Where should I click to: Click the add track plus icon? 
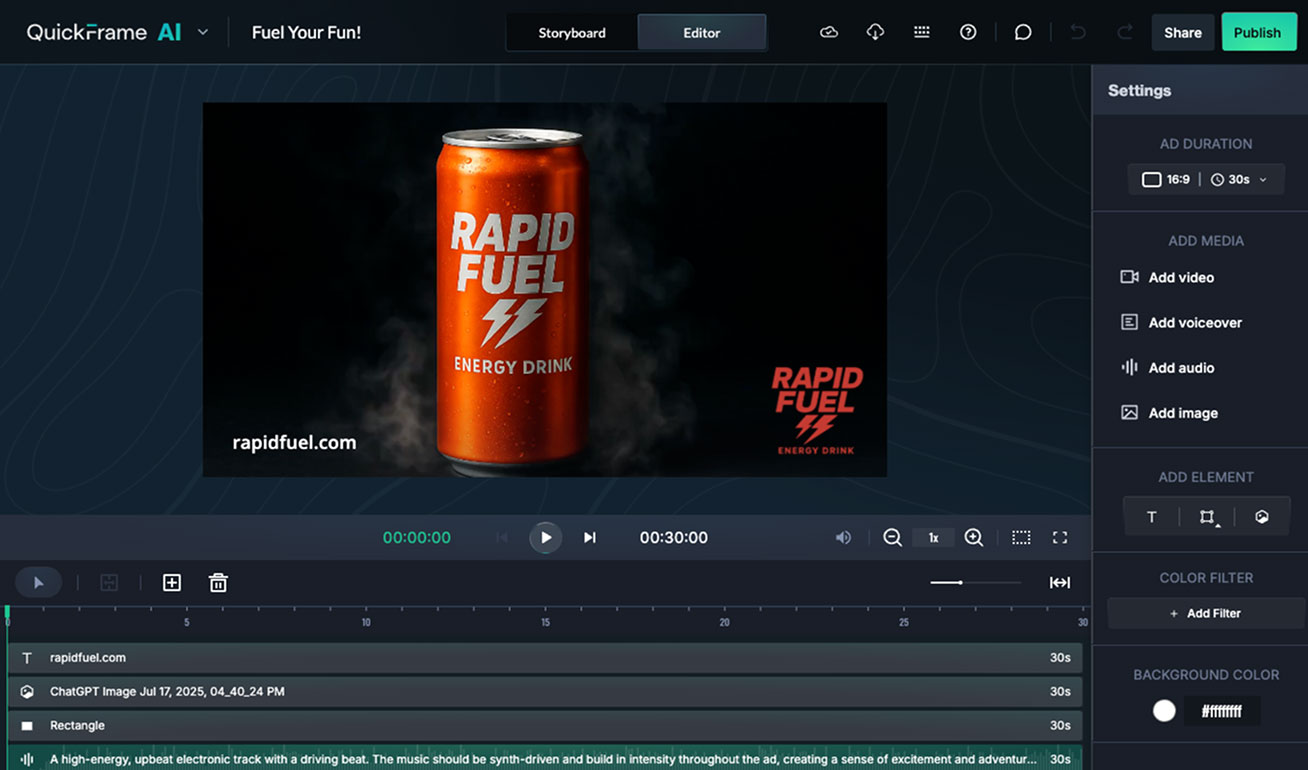(172, 583)
